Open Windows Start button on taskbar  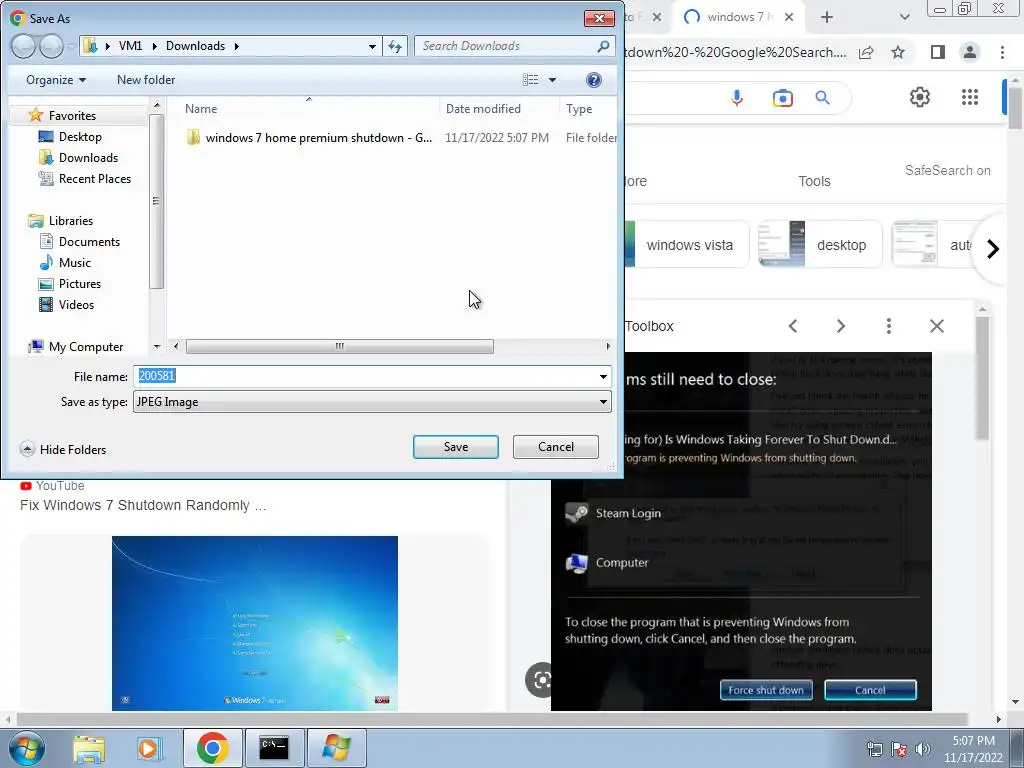click(27, 747)
